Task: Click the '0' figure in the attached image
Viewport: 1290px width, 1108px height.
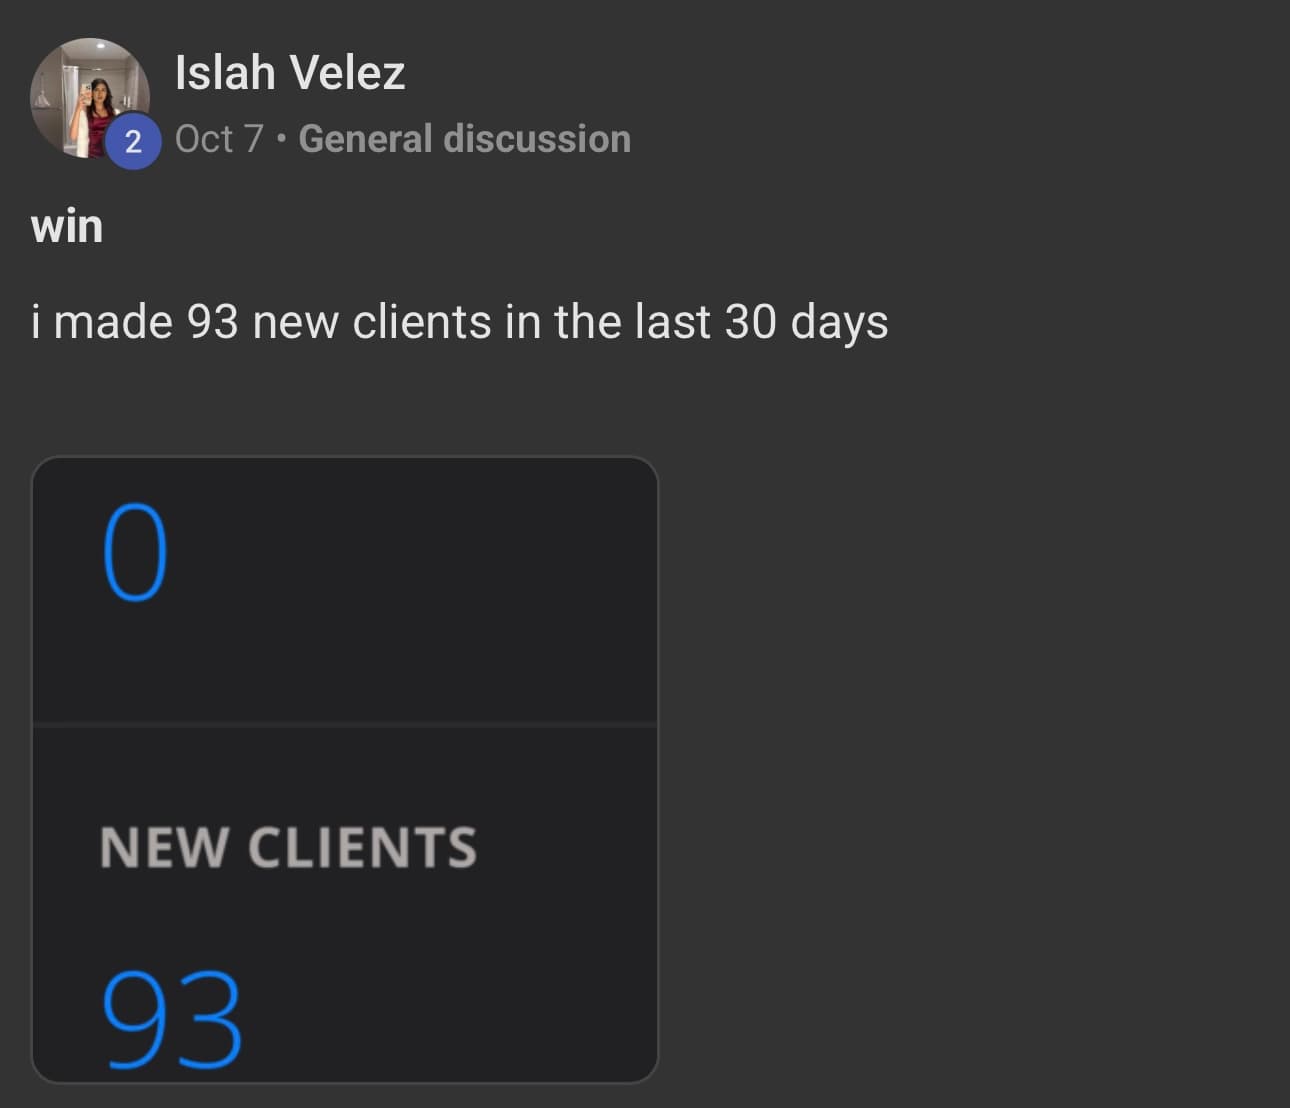Action: (x=135, y=553)
